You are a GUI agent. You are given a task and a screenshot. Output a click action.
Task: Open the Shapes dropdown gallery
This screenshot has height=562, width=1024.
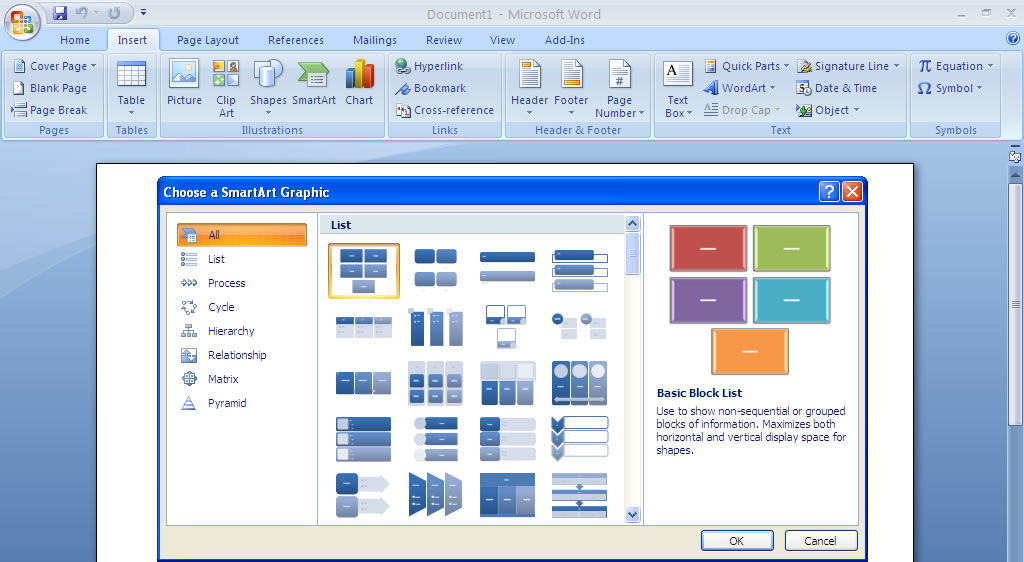click(x=268, y=84)
